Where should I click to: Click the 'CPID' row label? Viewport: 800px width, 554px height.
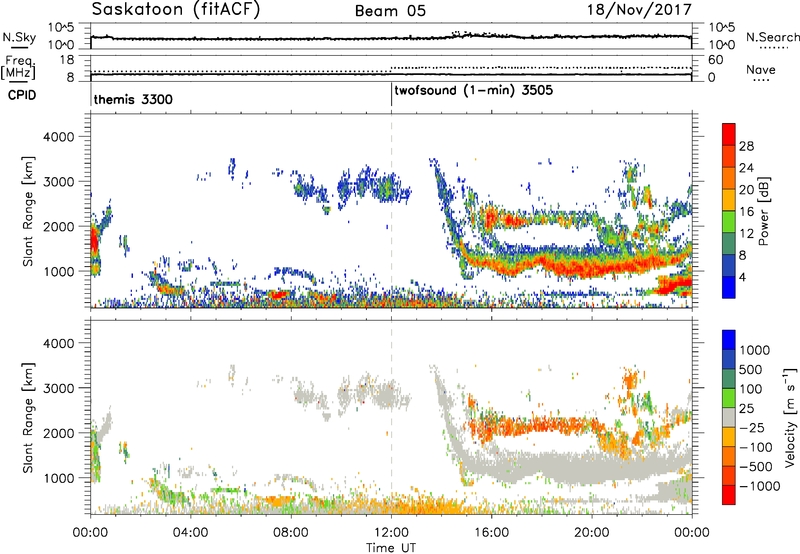pyautogui.click(x=22, y=95)
